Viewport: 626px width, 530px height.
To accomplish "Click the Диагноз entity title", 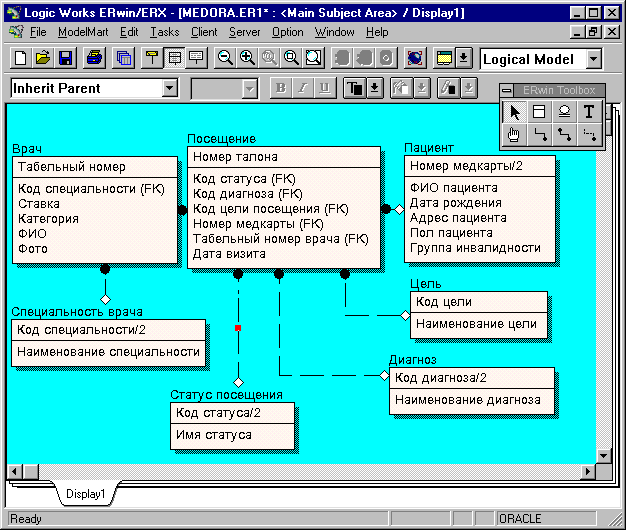I will coord(413,360).
